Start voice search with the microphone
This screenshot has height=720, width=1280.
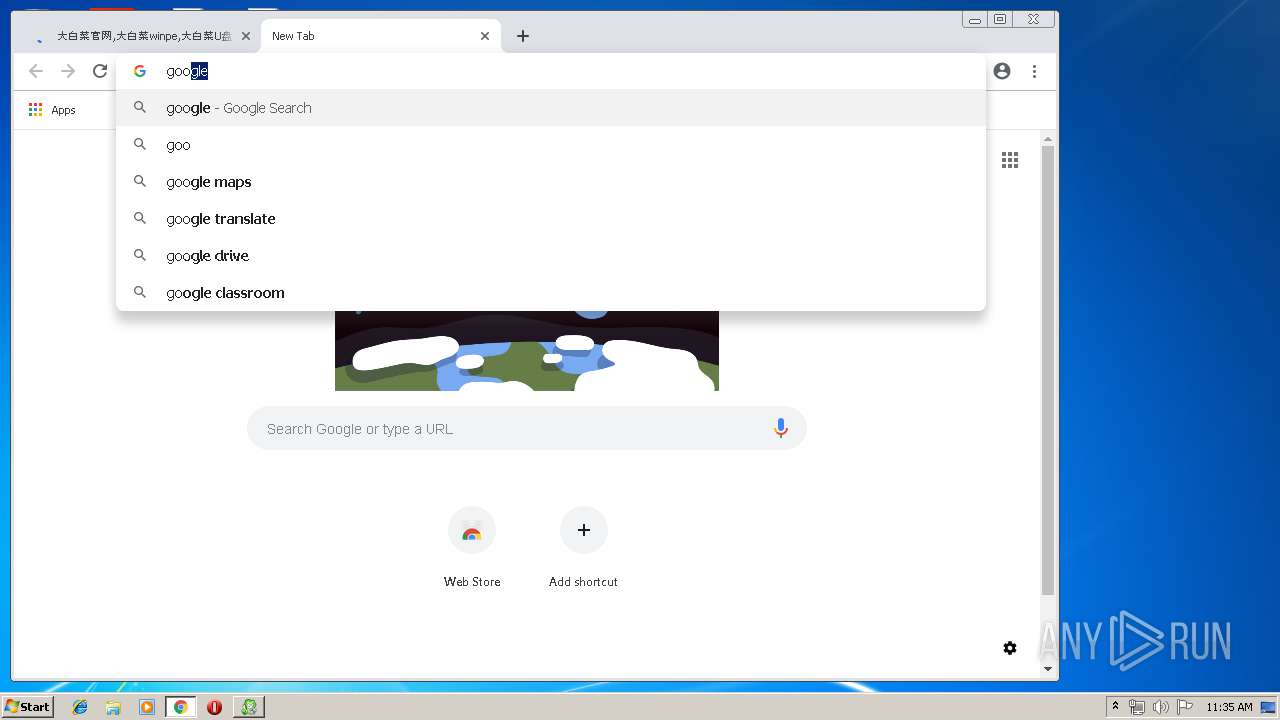781,429
